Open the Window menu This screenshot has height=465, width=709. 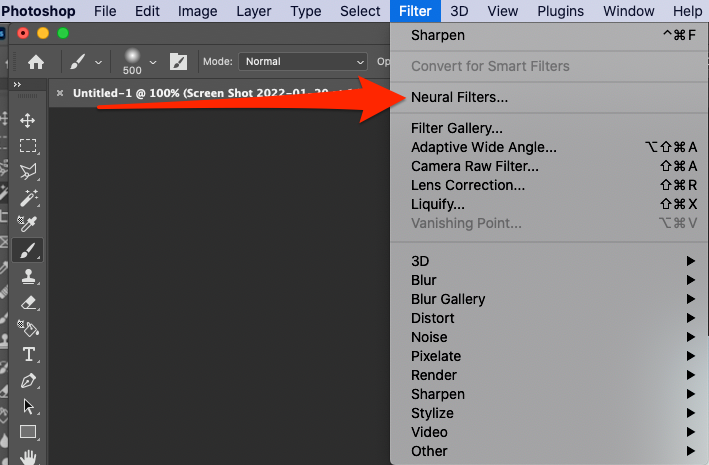[x=629, y=11]
